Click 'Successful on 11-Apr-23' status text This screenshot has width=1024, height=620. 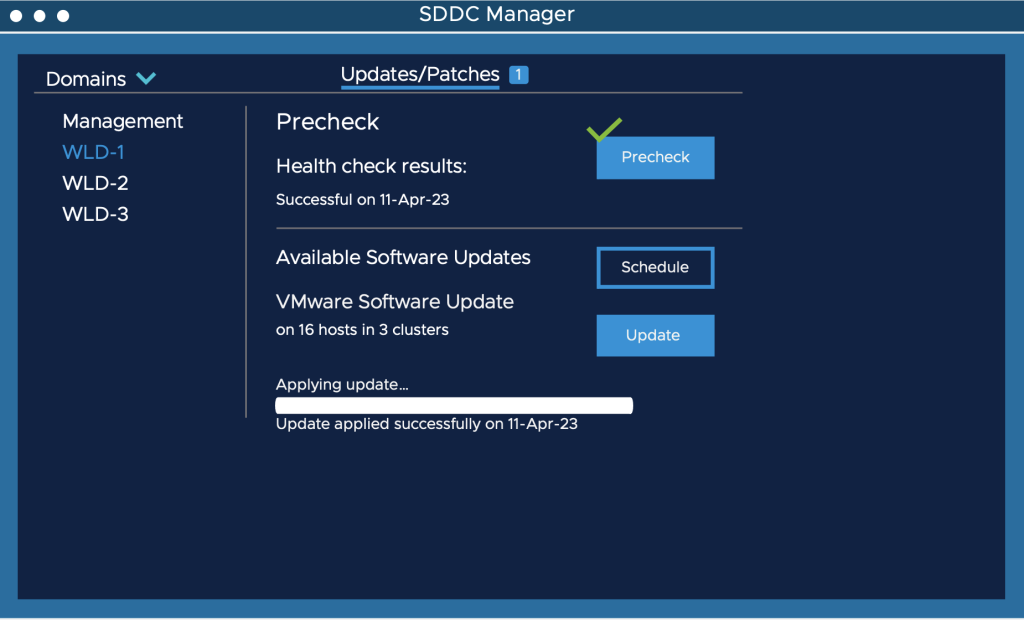[362, 199]
